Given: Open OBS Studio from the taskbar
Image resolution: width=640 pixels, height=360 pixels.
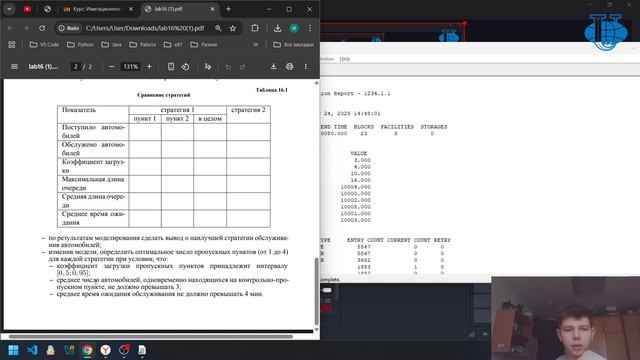Looking at the screenshot, I should (124, 350).
